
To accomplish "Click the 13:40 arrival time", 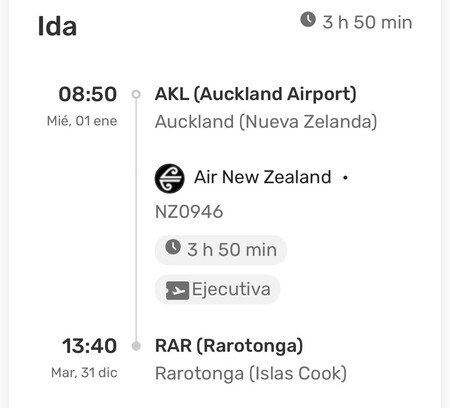I will pos(89,346).
